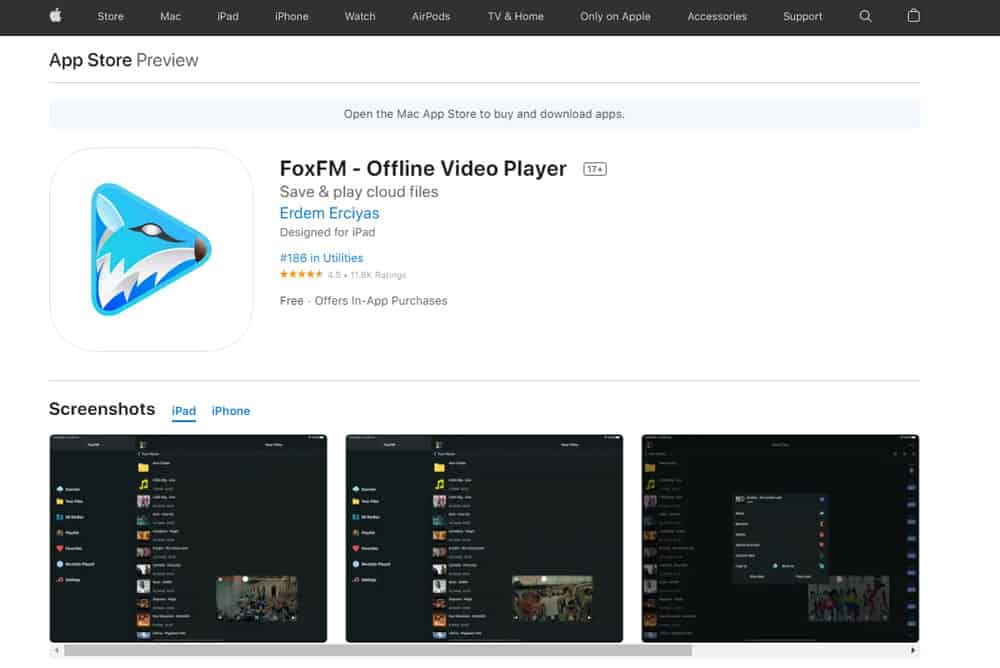
Task: Open the #186 in Utilities link
Action: coord(321,258)
